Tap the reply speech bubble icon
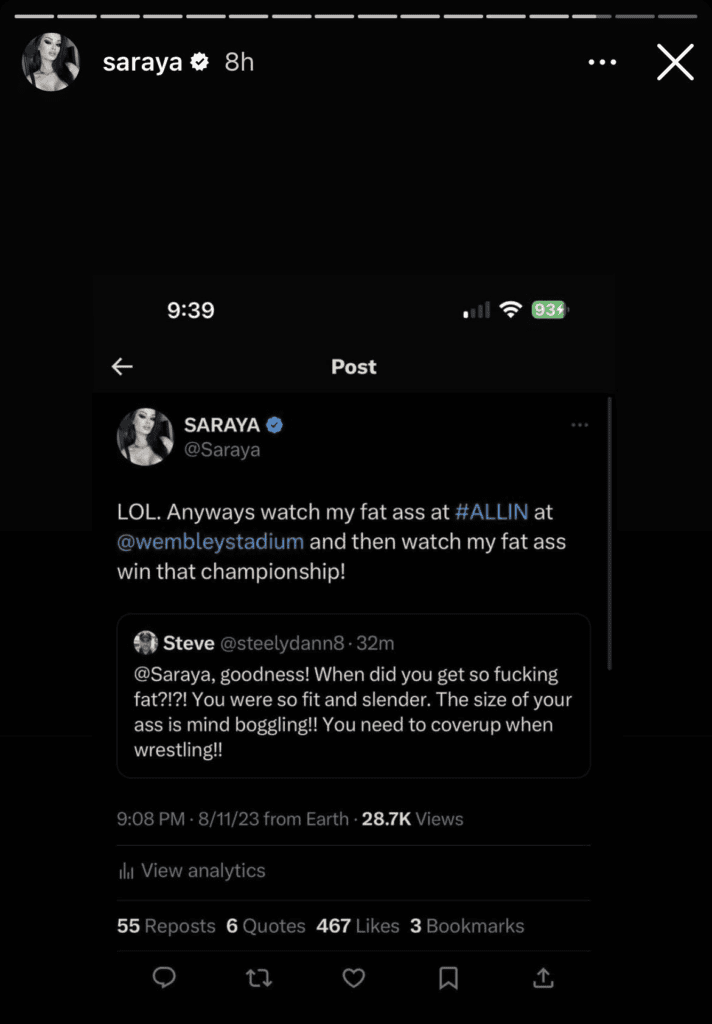The image size is (712, 1024). tap(164, 977)
